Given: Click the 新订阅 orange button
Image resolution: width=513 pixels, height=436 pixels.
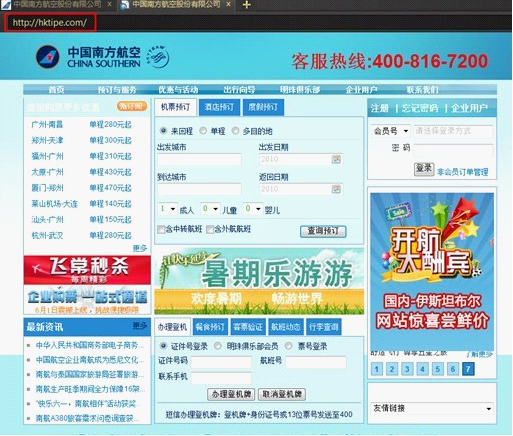Looking at the screenshot, I should click(132, 106).
